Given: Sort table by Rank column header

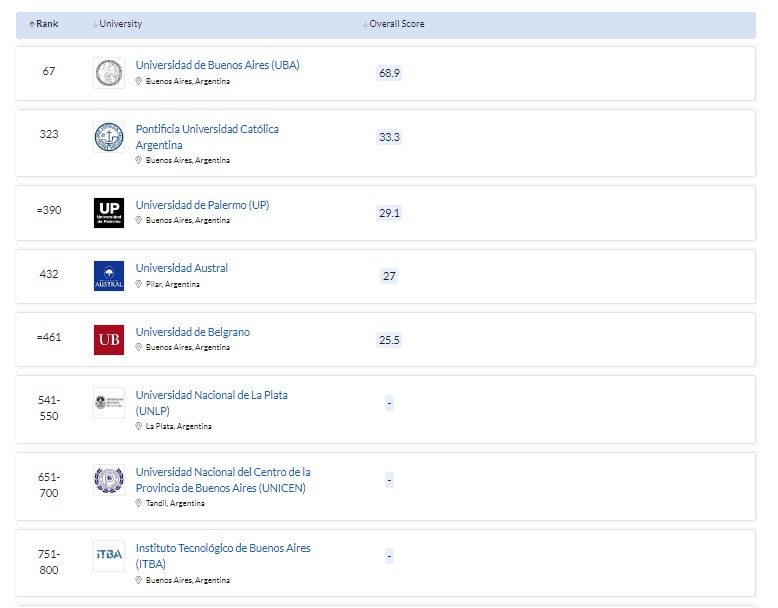Looking at the screenshot, I should (43, 24).
